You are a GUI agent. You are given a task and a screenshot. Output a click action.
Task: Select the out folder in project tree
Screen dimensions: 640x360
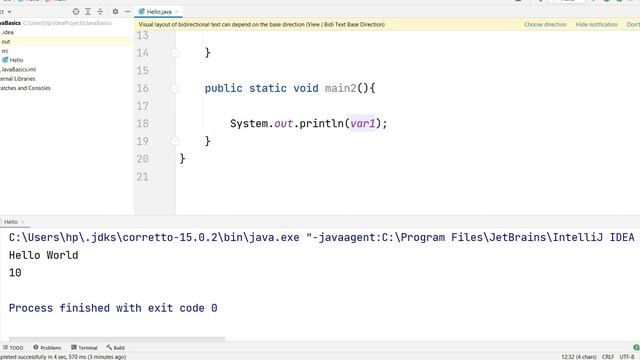(x=6, y=42)
